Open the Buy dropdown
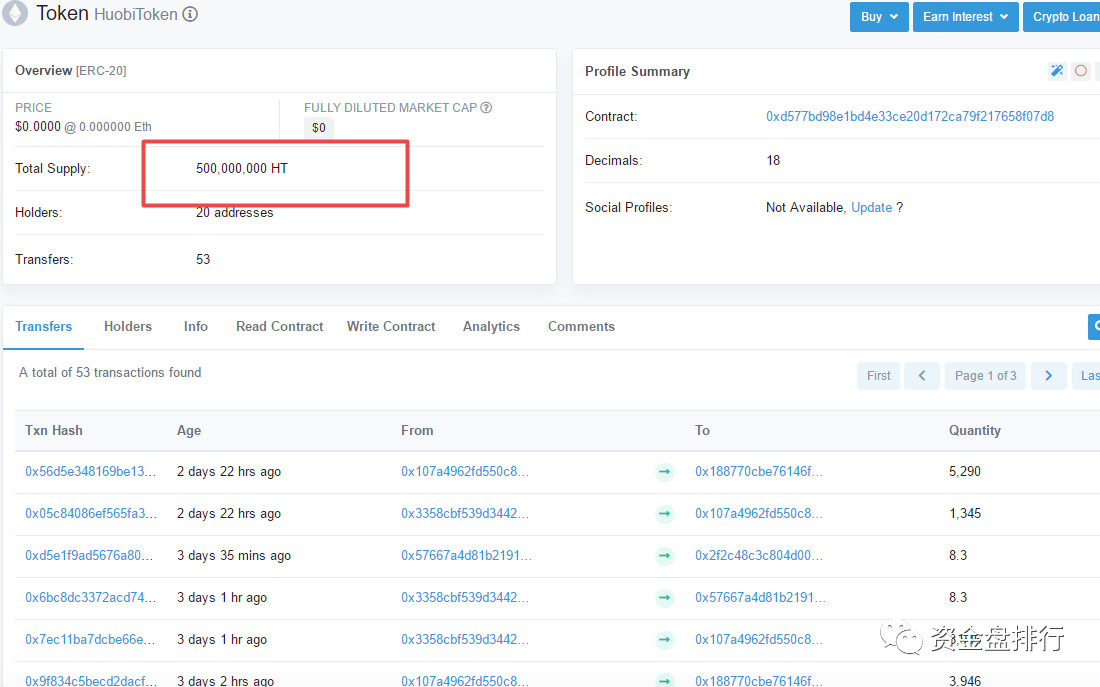 879,17
